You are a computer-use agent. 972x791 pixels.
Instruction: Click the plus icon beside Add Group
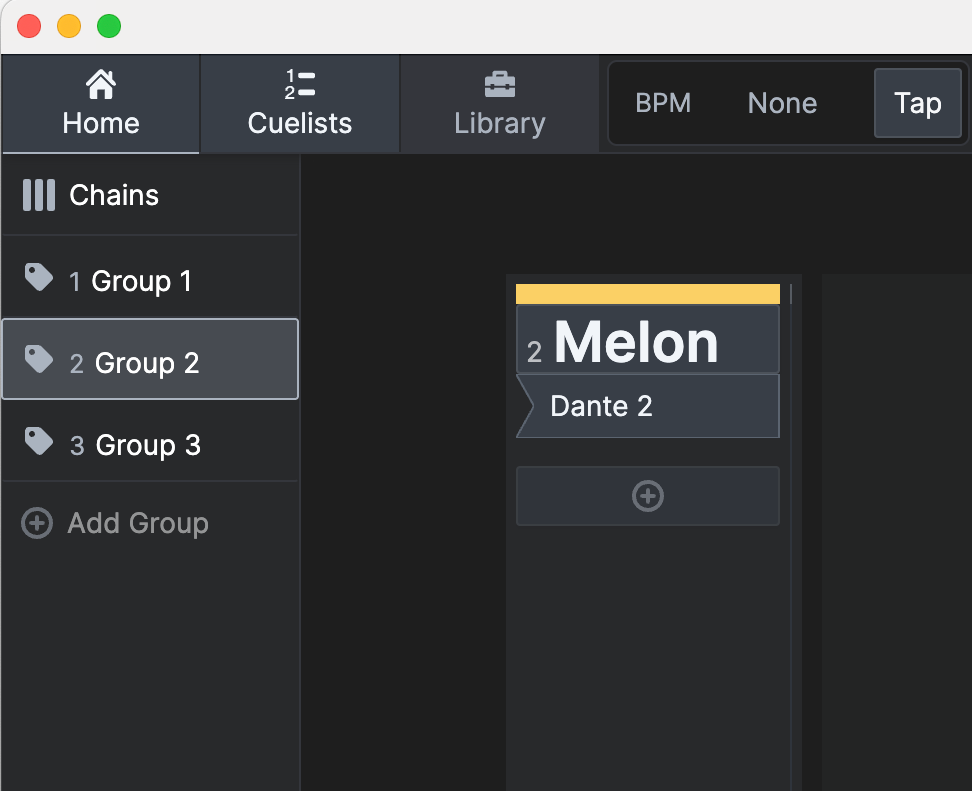point(37,523)
